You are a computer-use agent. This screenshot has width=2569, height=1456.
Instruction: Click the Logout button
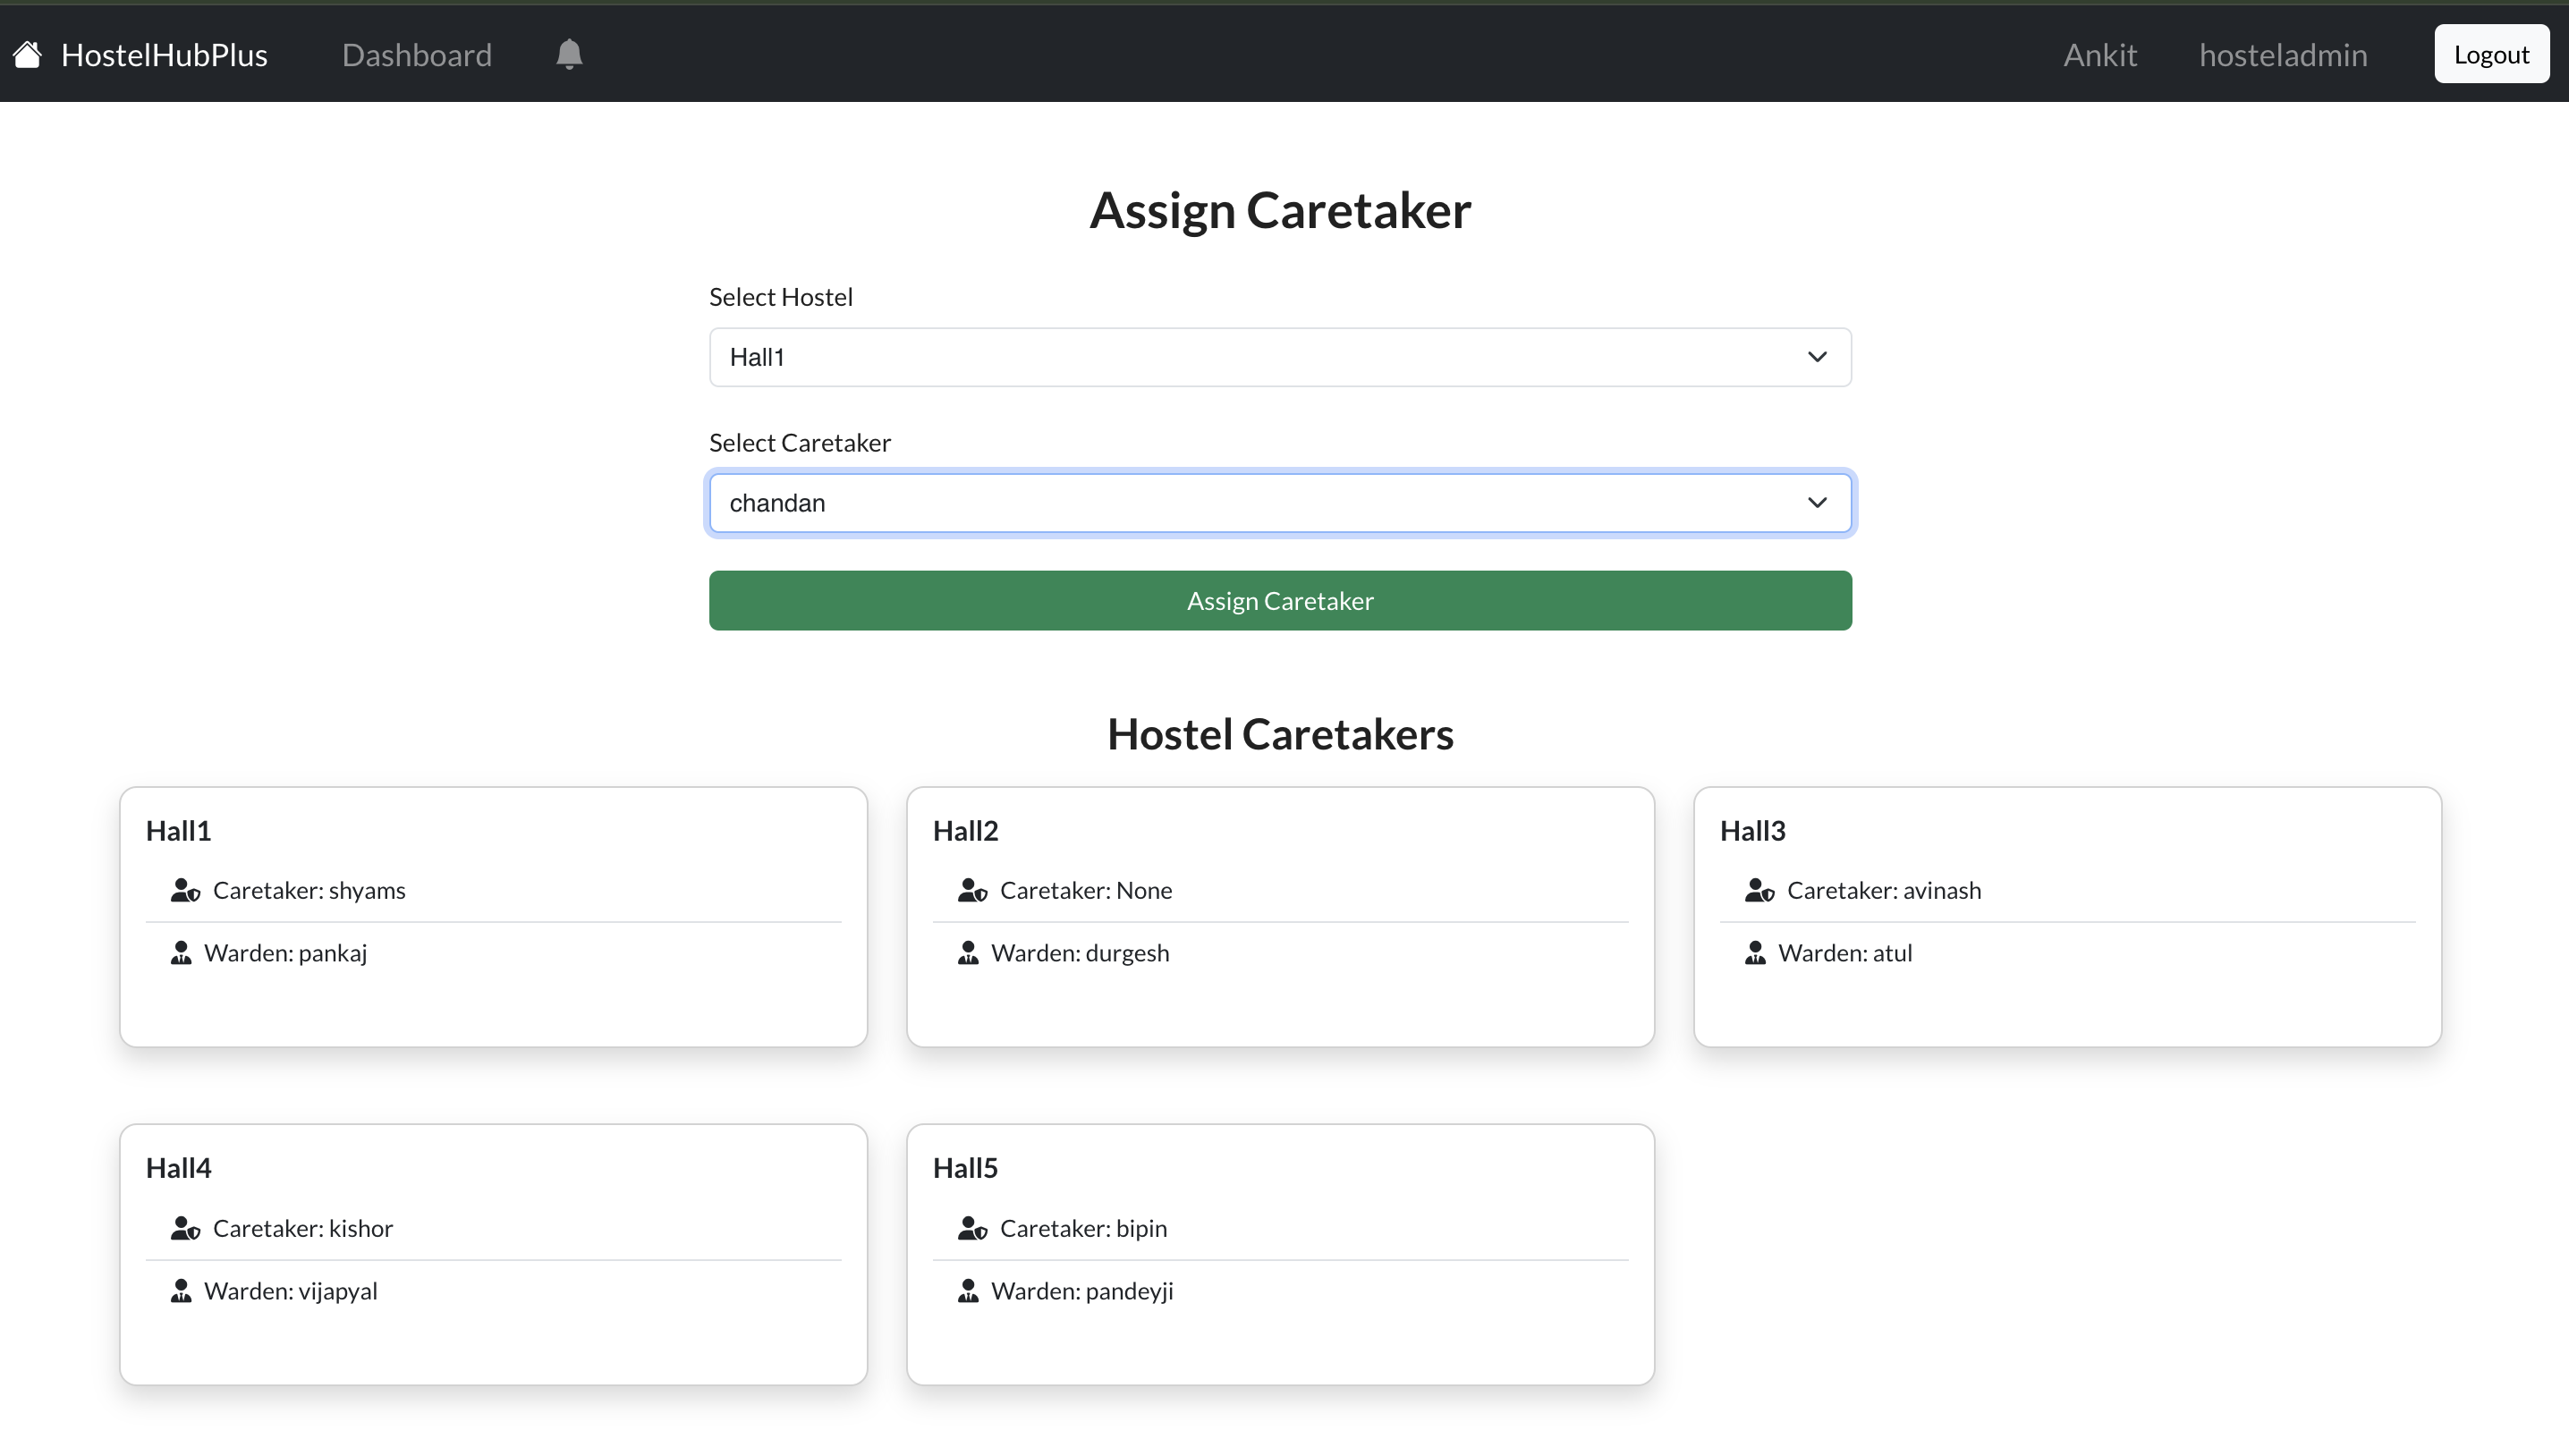2490,54
